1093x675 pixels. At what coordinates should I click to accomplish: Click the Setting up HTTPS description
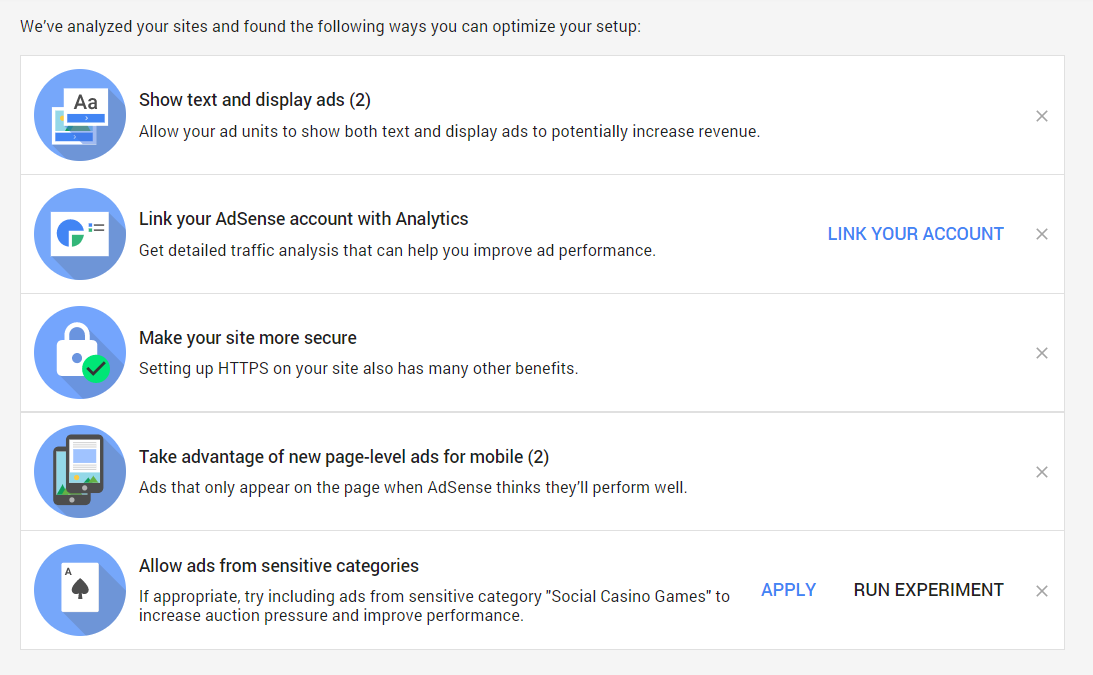click(358, 368)
